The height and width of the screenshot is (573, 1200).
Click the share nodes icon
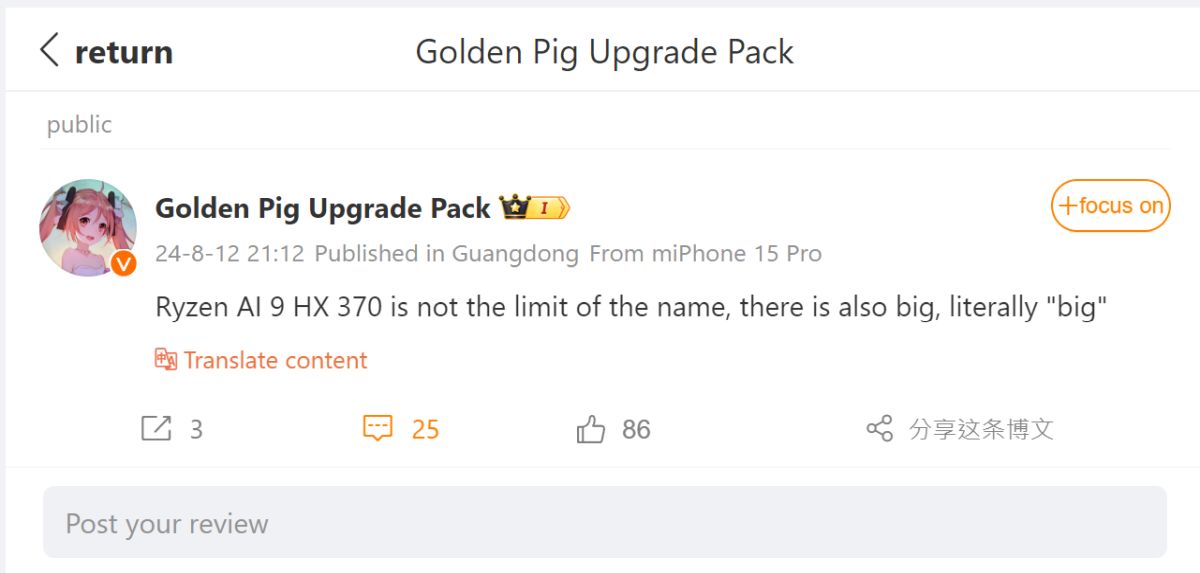coord(879,429)
